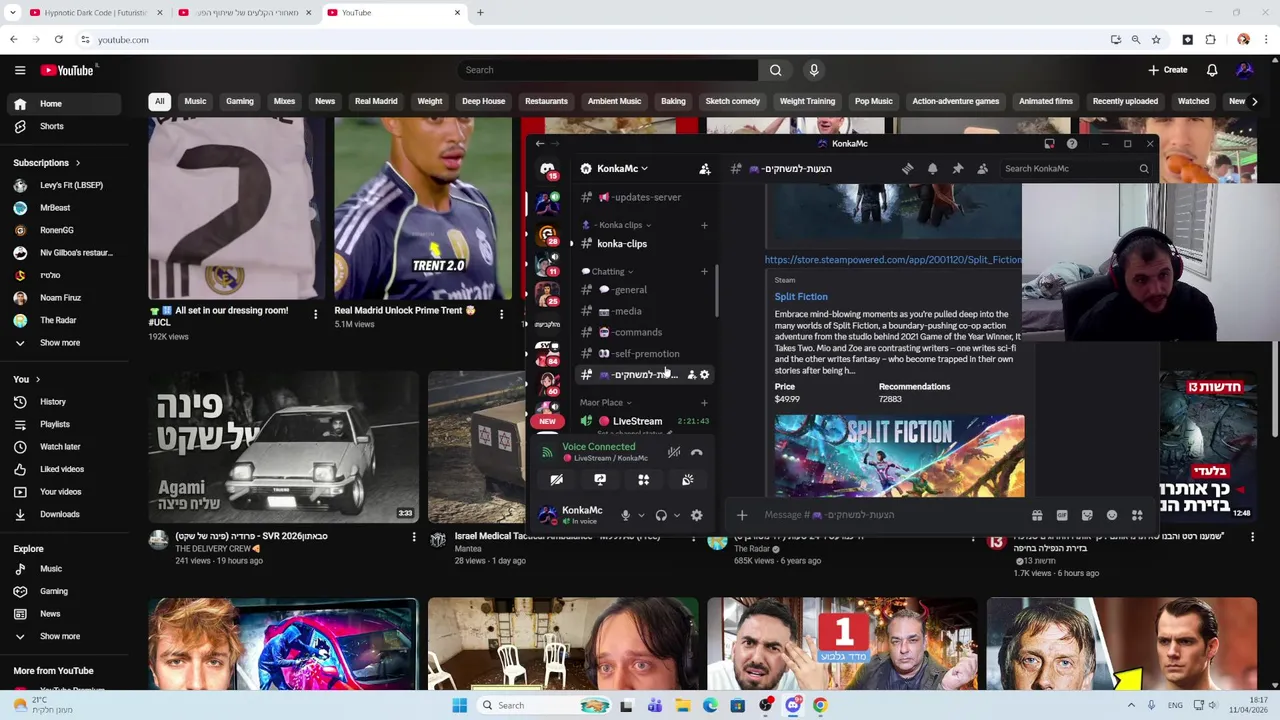Viewport: 1280px width, 720px height.
Task: Share your screen in Discord voice panel
Action: pos(600,480)
